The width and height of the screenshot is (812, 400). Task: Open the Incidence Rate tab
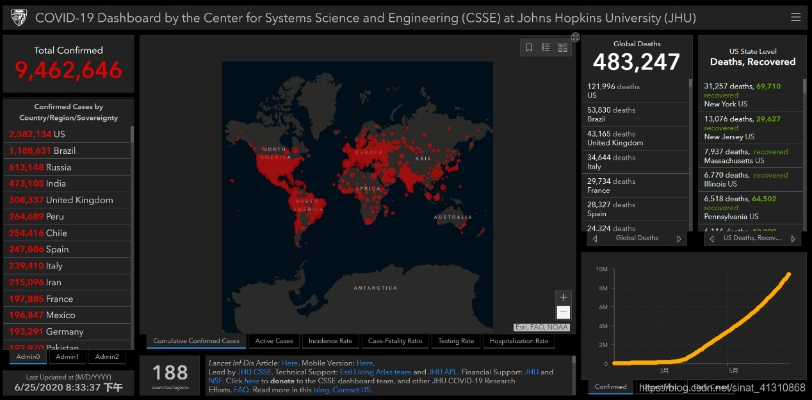329,341
